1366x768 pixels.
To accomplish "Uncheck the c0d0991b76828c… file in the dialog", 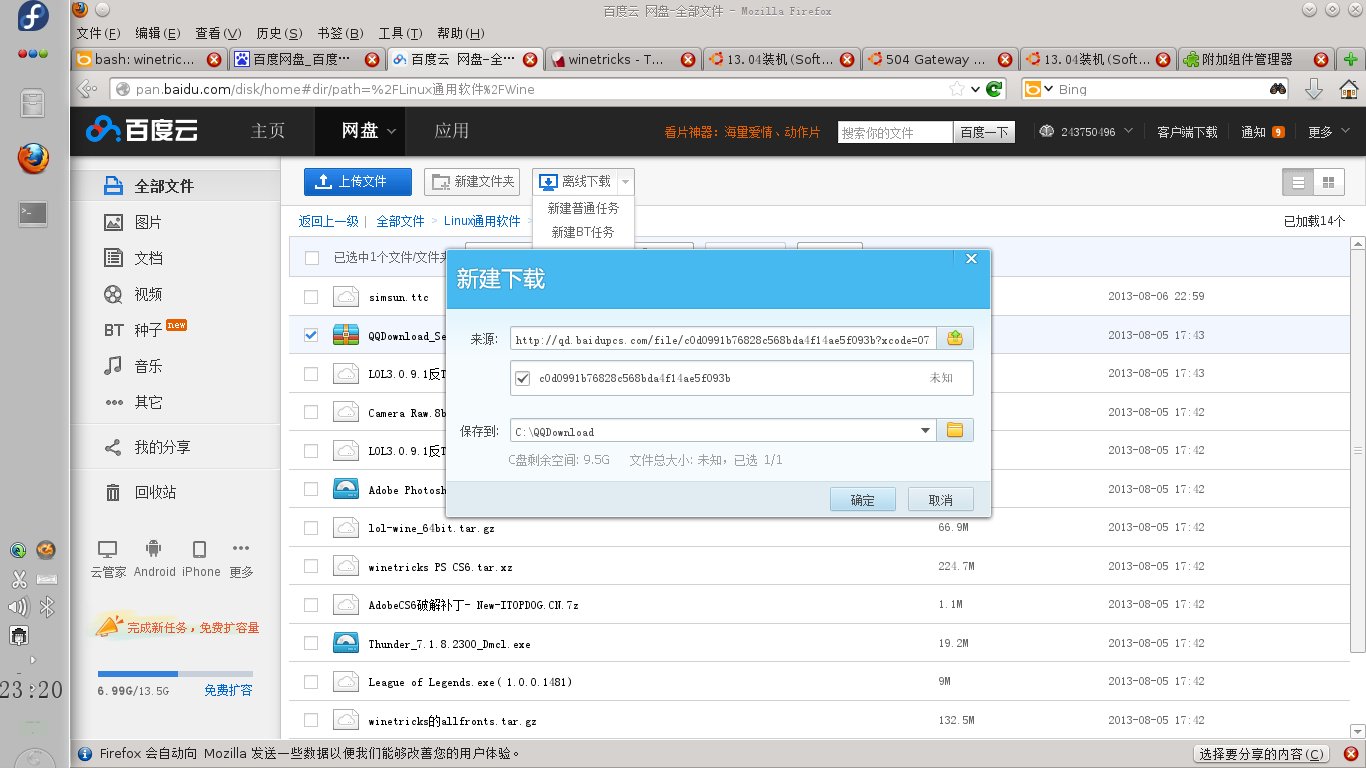I will [522, 378].
